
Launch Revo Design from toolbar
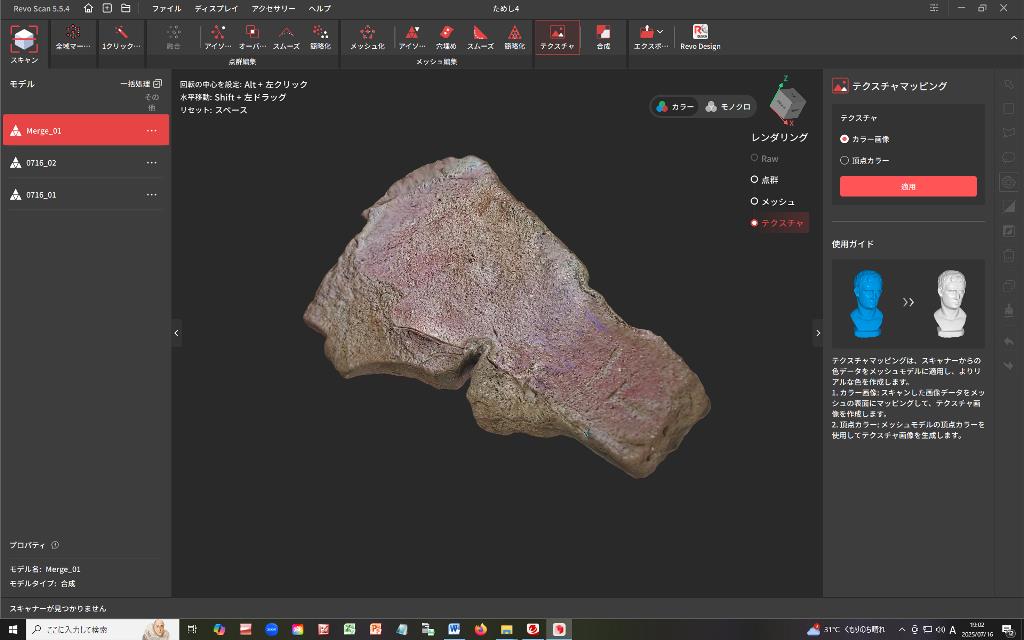[700, 38]
